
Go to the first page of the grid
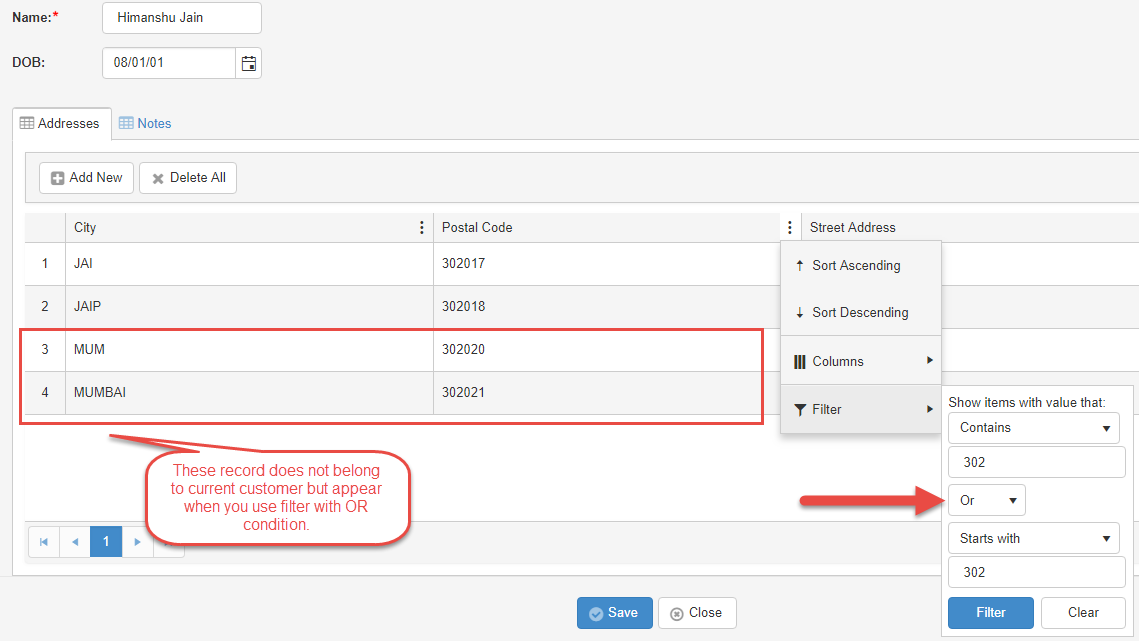coord(44,541)
